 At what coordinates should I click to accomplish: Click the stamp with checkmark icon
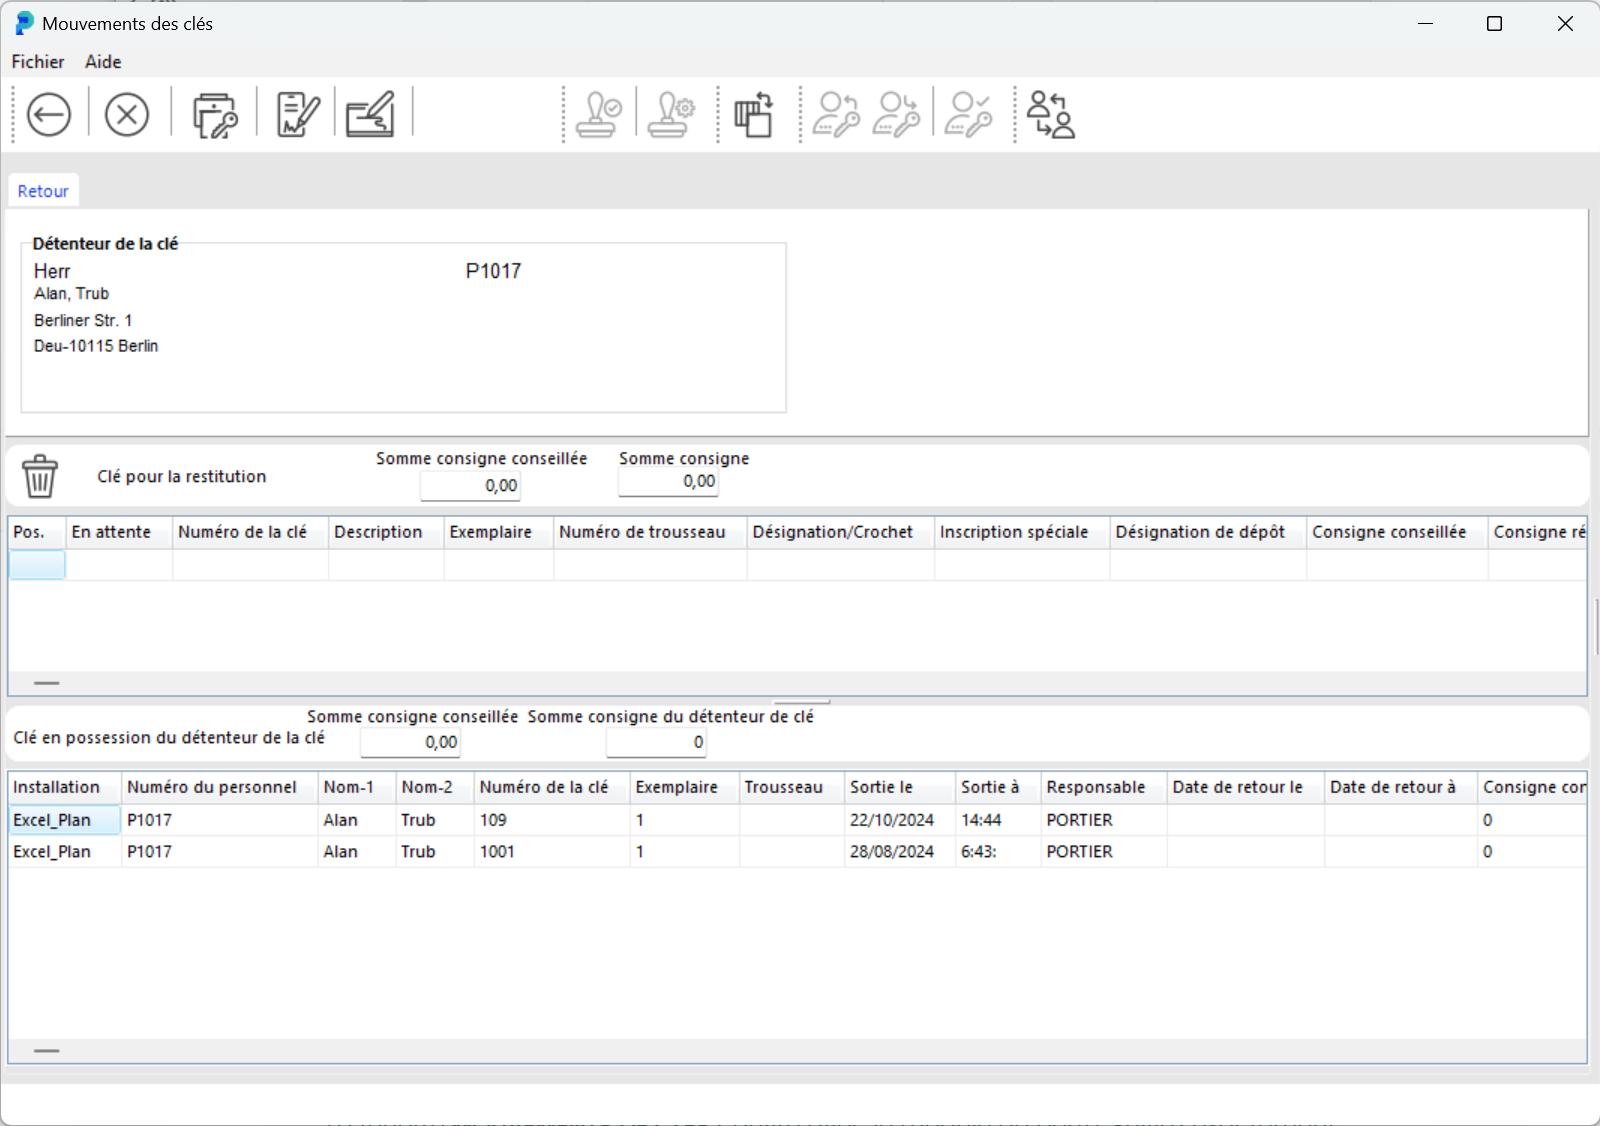click(x=599, y=115)
